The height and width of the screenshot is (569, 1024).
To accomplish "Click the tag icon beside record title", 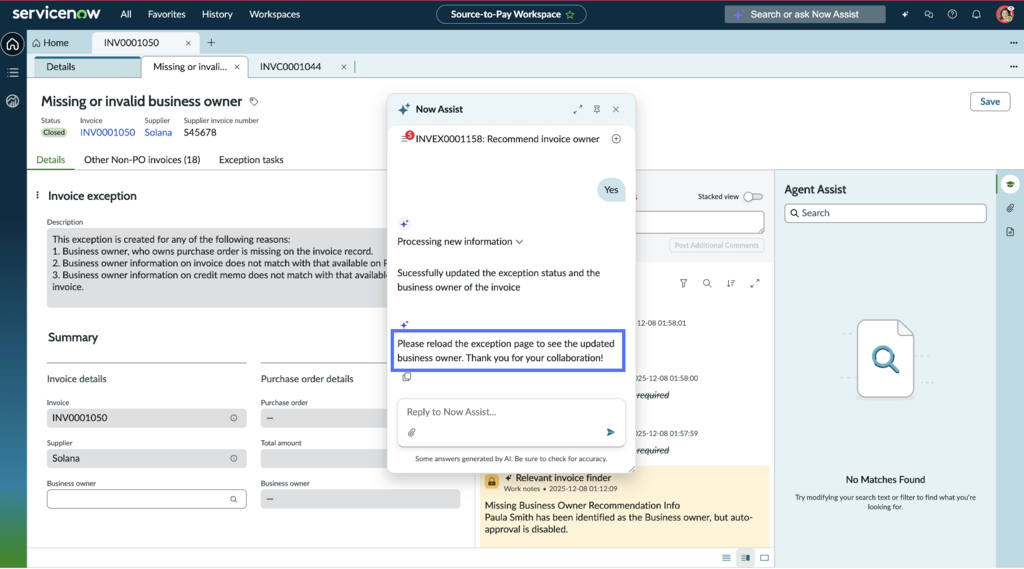I will (x=254, y=101).
